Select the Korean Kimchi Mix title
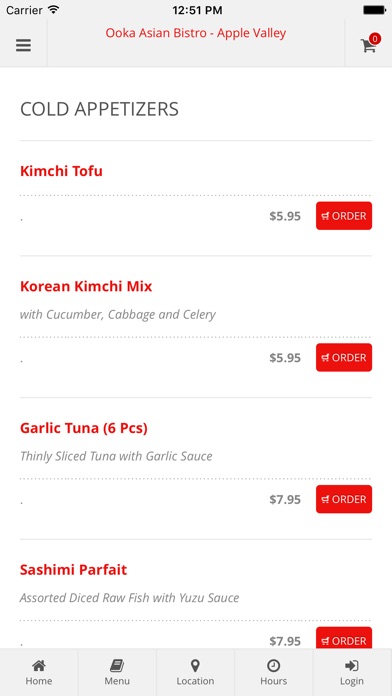 point(86,286)
